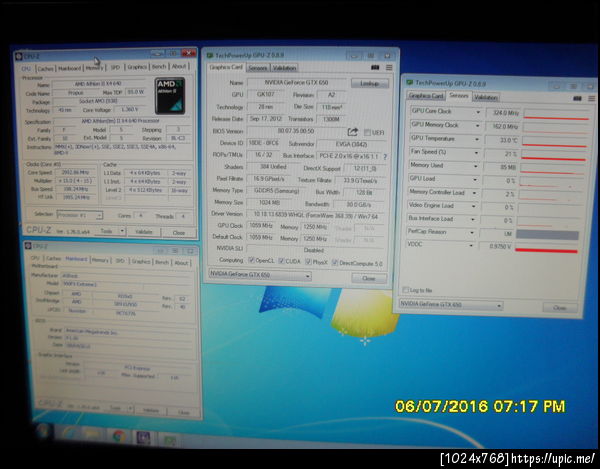Open the Memory Used sensor dropdown

click(476, 166)
